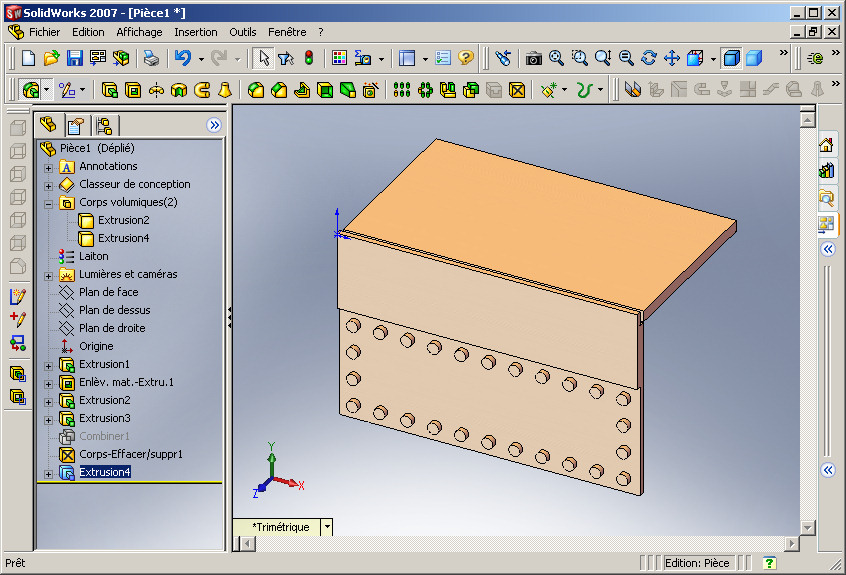Viewport: 846px width, 575px height.
Task: Select the suppressed Combiner1 feature
Action: coord(104,436)
